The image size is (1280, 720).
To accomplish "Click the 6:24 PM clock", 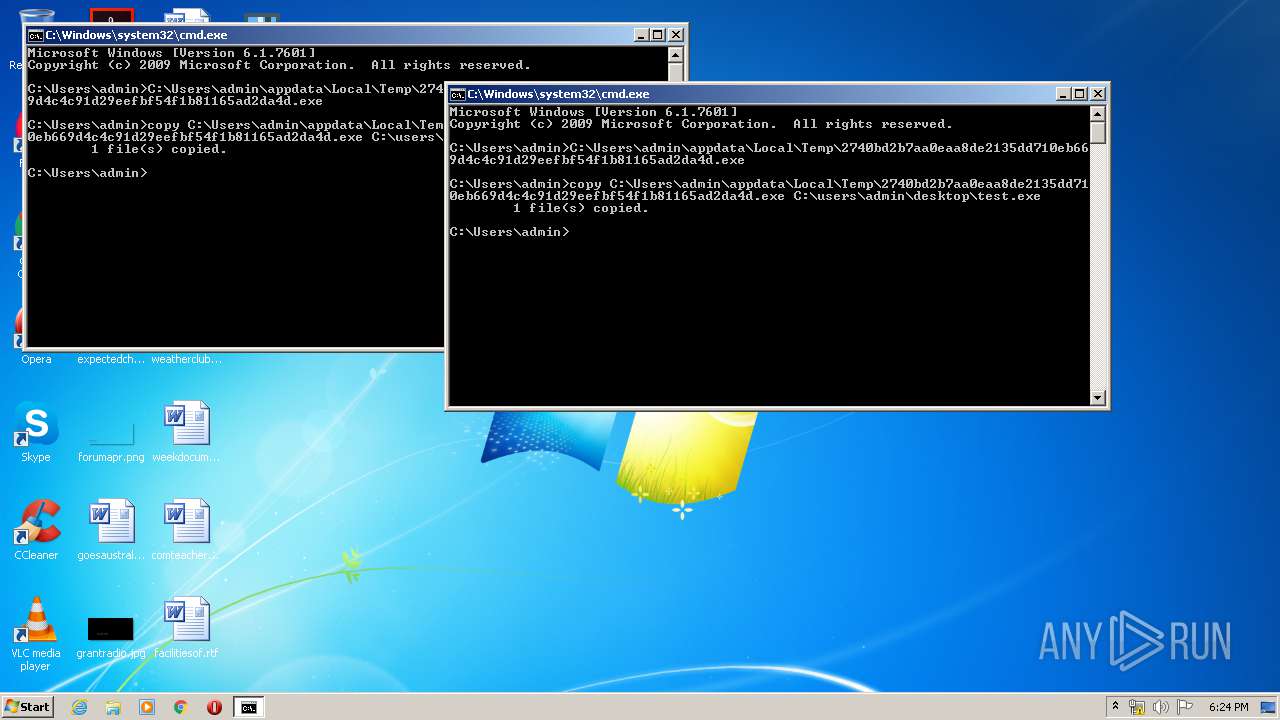I will point(1228,707).
